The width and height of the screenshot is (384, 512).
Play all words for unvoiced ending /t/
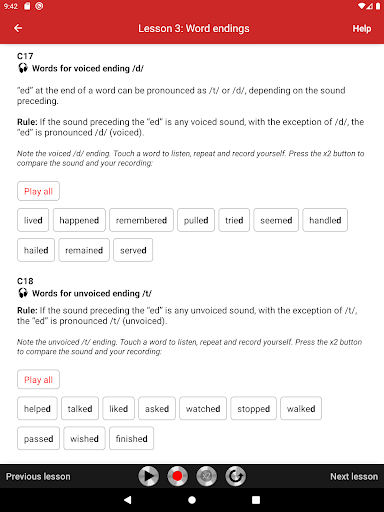38,379
